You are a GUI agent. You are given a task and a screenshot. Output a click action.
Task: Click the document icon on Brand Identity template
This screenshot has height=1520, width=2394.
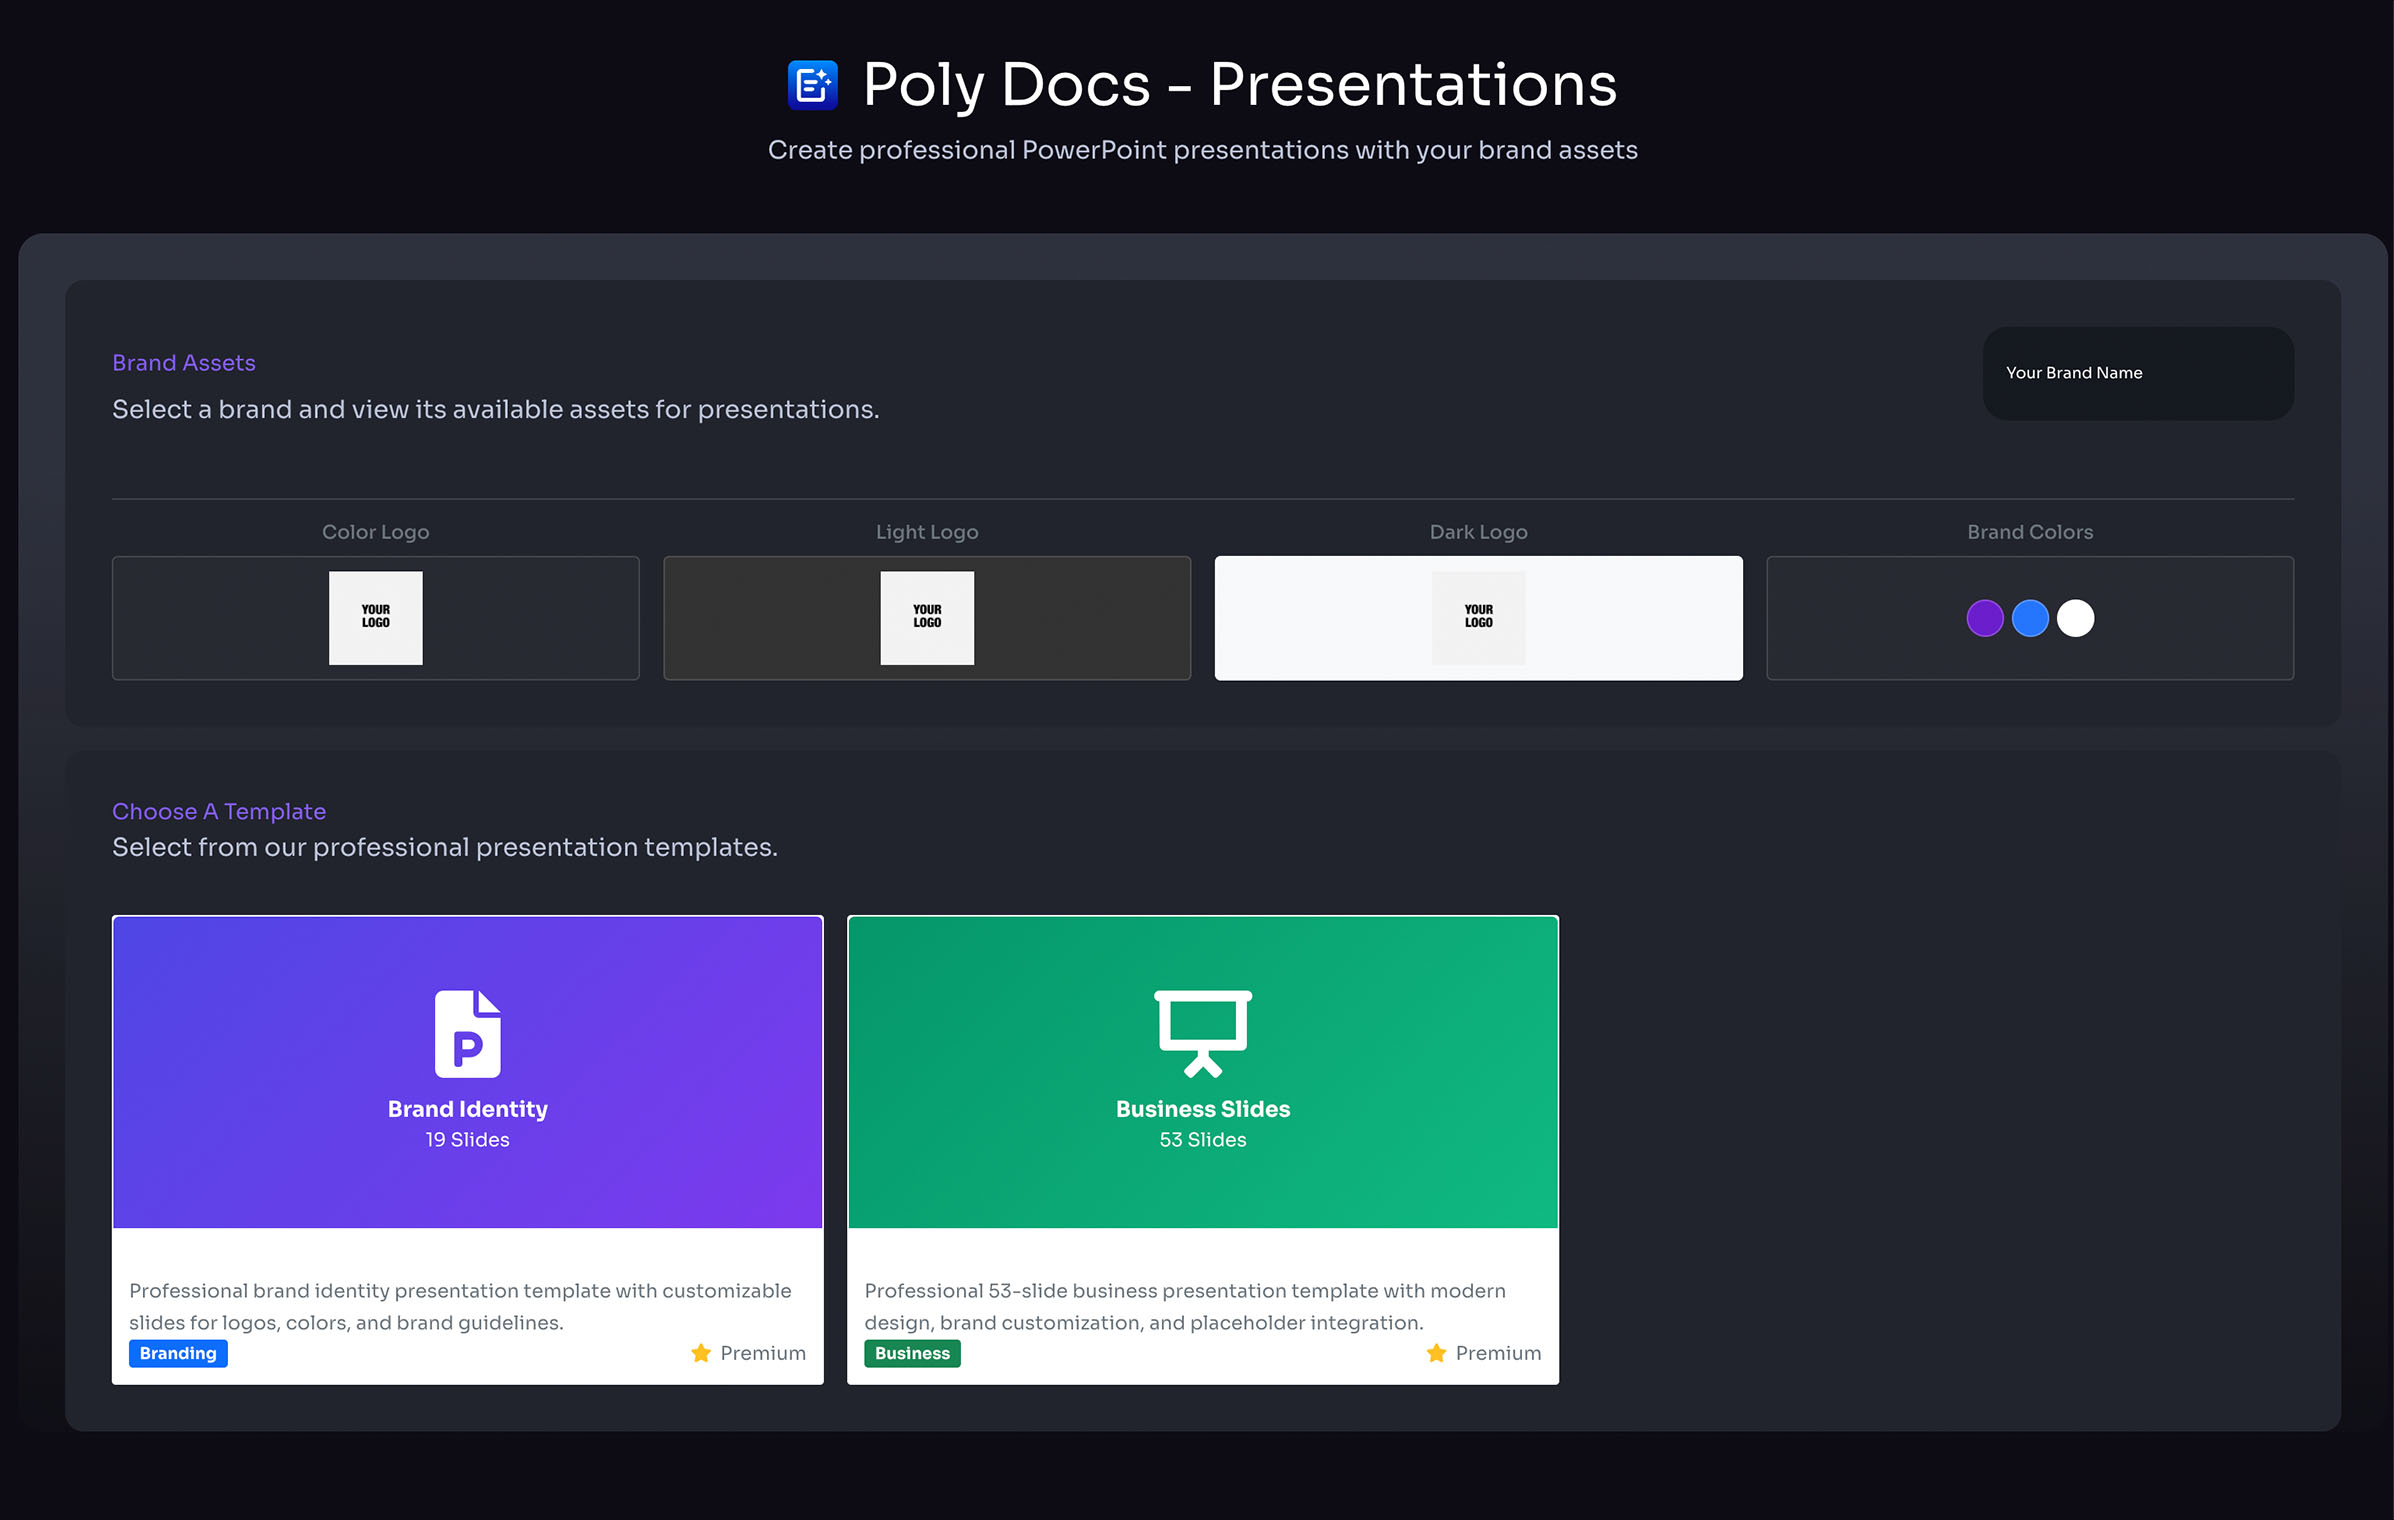tap(467, 1034)
